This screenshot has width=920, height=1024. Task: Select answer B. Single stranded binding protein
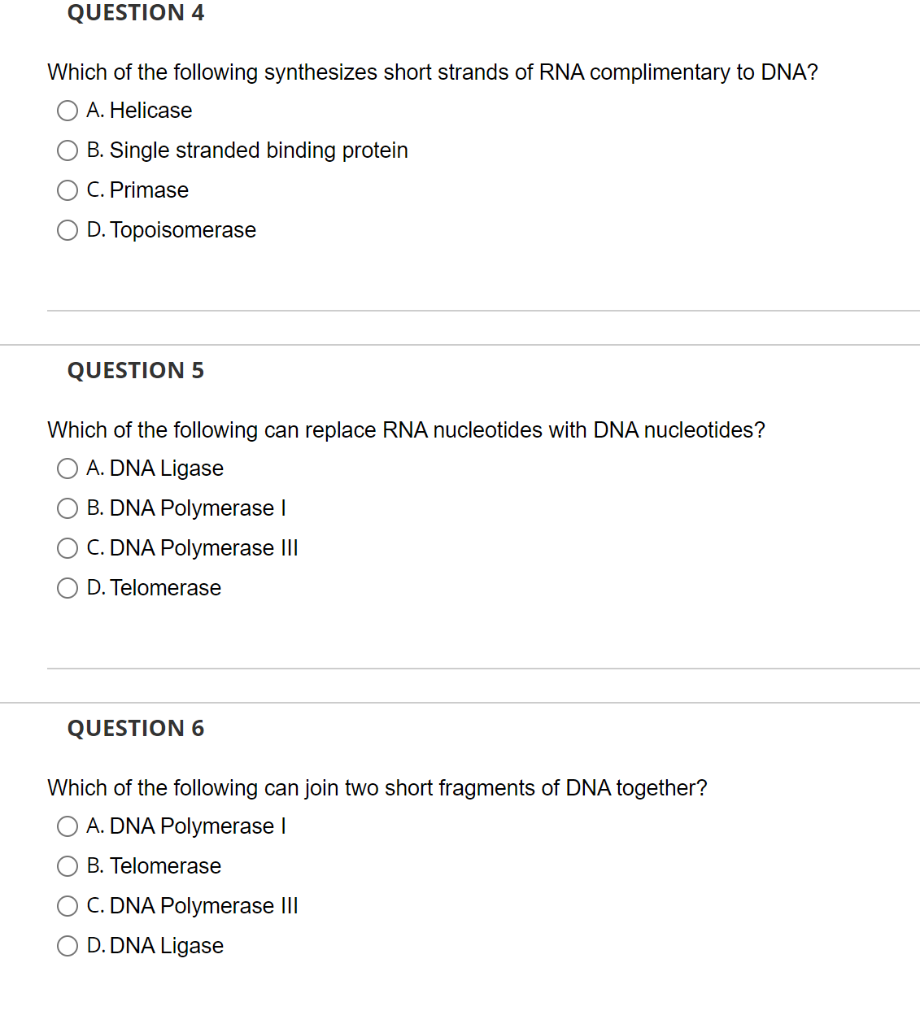click(x=67, y=150)
